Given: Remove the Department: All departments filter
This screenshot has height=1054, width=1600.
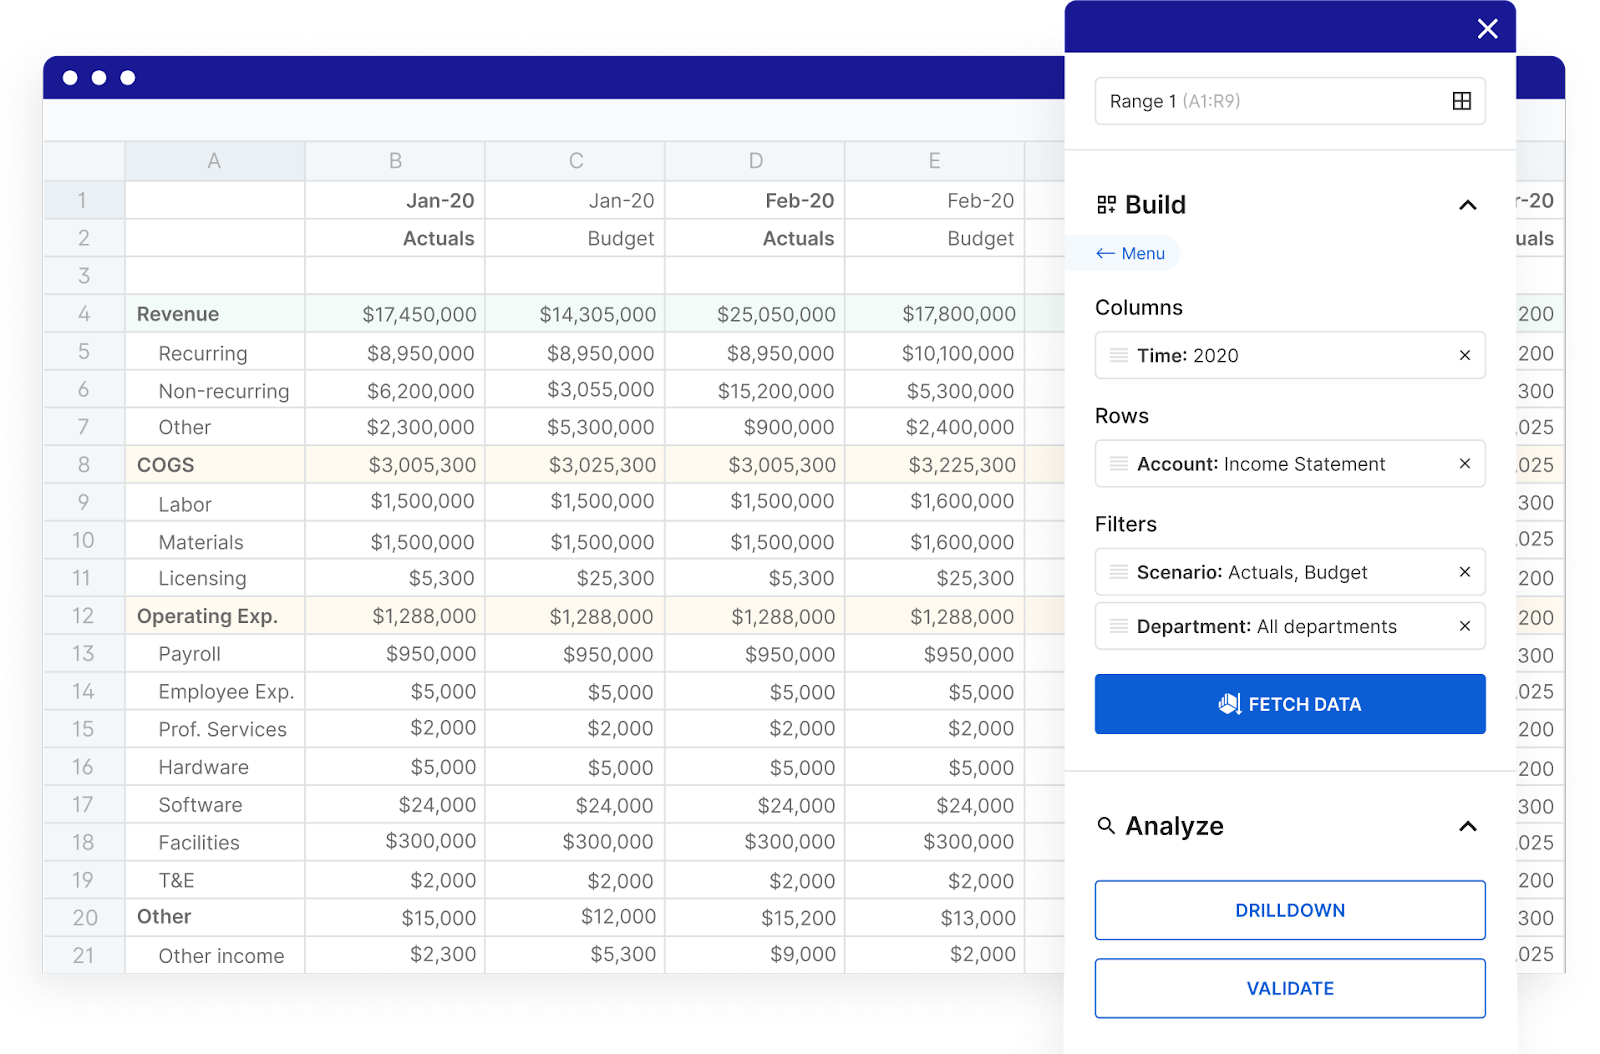Looking at the screenshot, I should [x=1464, y=626].
